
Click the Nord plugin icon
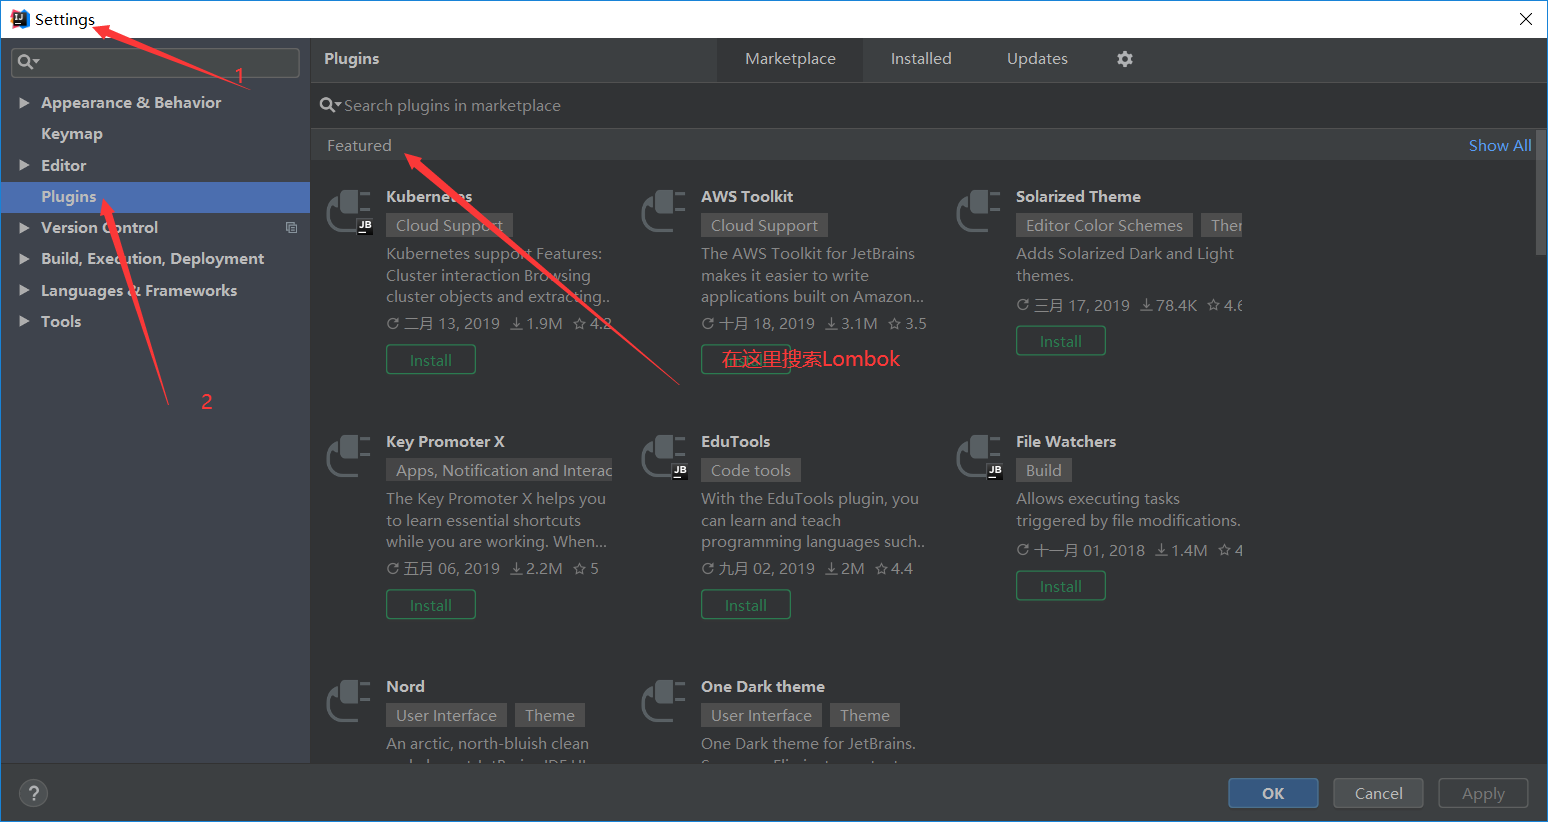(x=350, y=701)
